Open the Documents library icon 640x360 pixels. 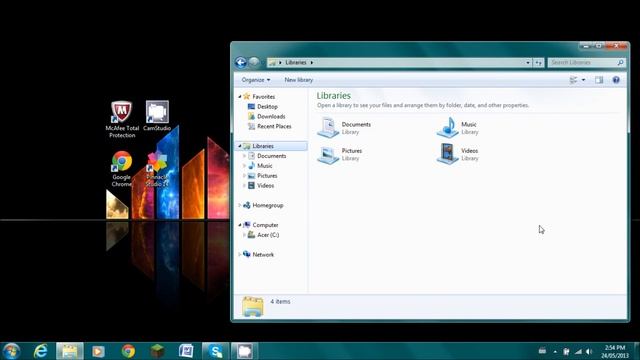pyautogui.click(x=328, y=127)
